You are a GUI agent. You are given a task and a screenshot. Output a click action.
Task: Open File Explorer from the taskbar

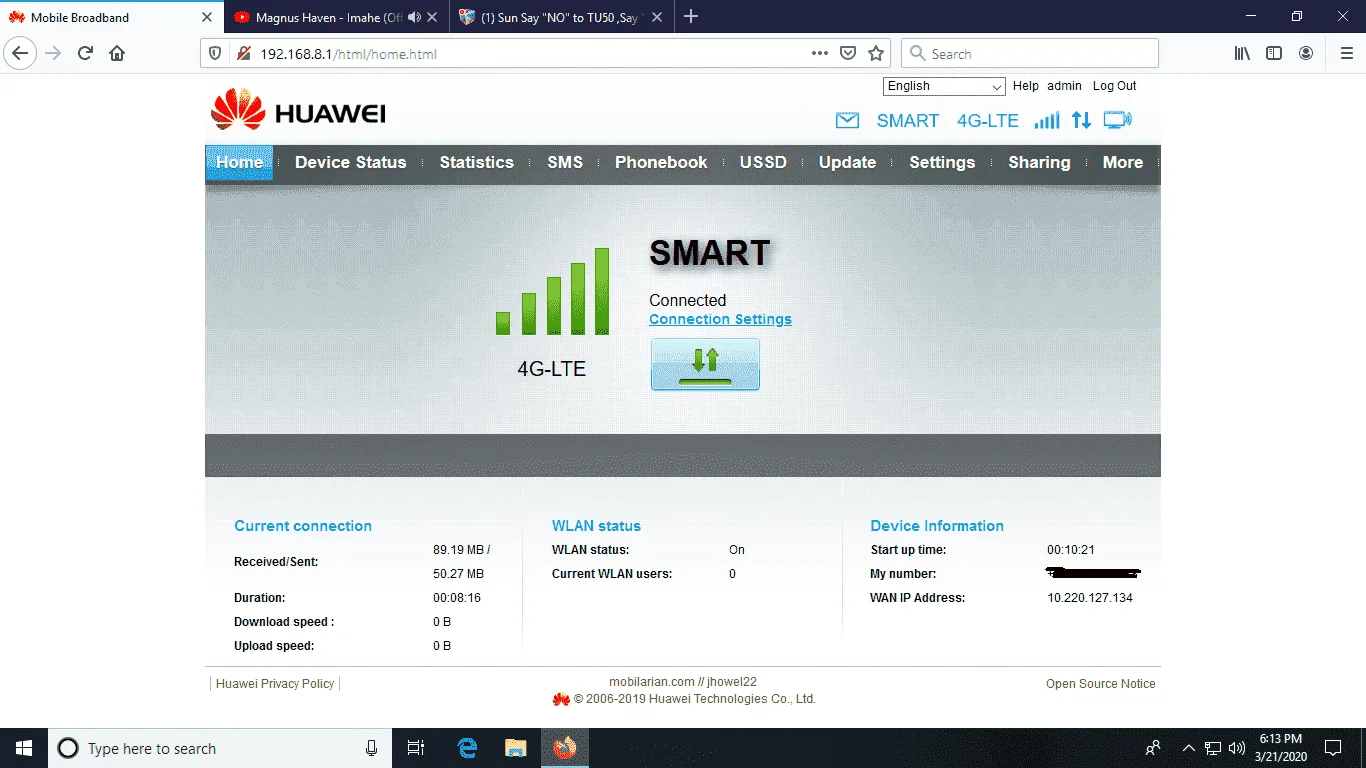click(x=515, y=748)
